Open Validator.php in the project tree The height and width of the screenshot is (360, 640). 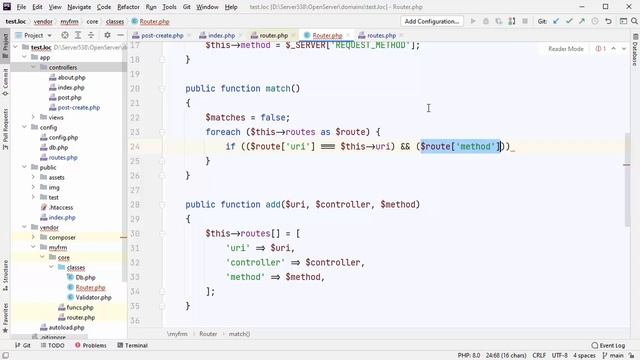[93, 297]
